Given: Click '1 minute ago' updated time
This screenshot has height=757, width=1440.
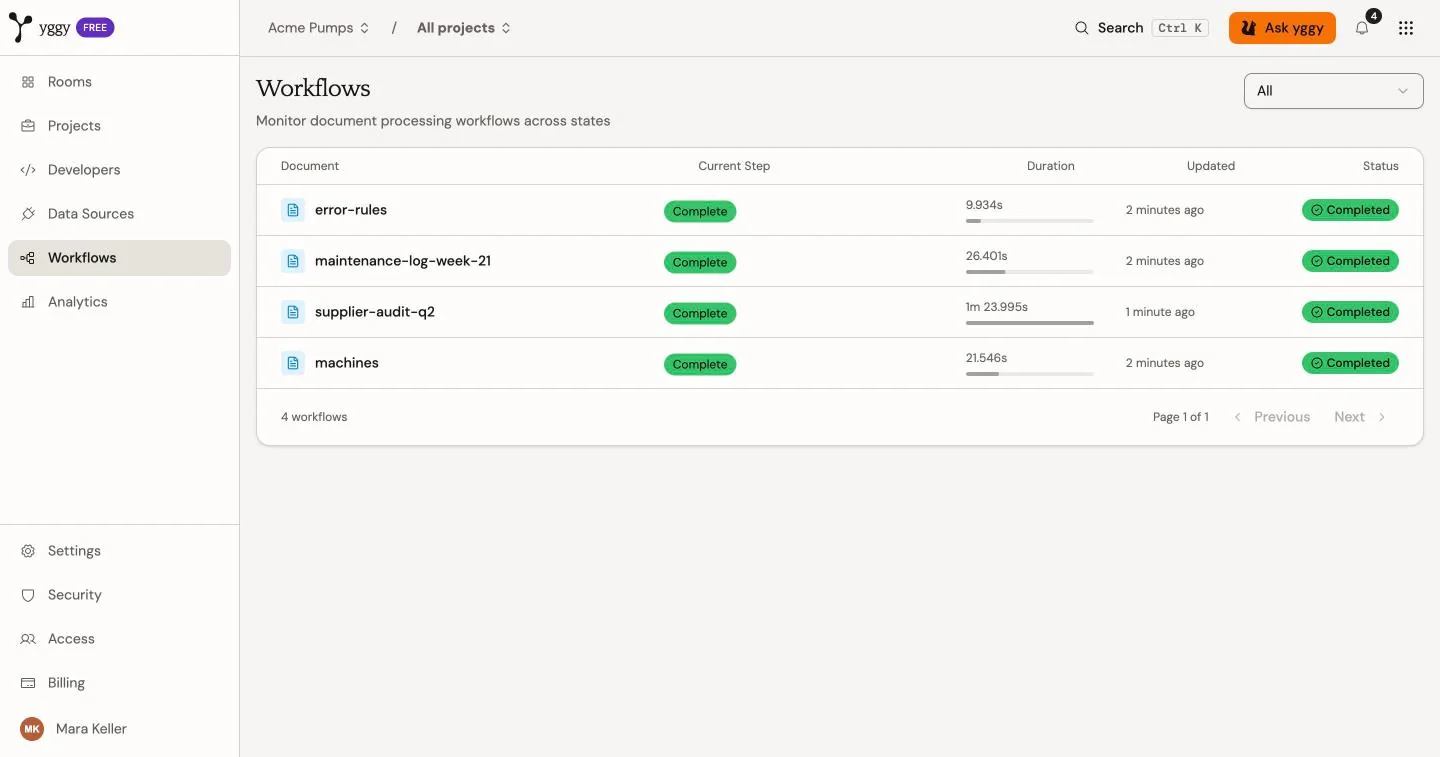Looking at the screenshot, I should point(1160,312).
